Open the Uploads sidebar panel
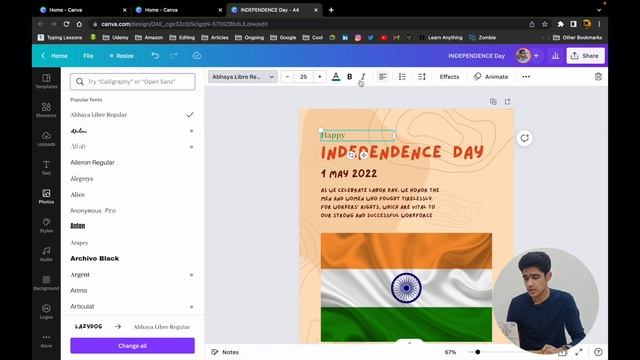This screenshot has height=360, width=640. (46, 139)
